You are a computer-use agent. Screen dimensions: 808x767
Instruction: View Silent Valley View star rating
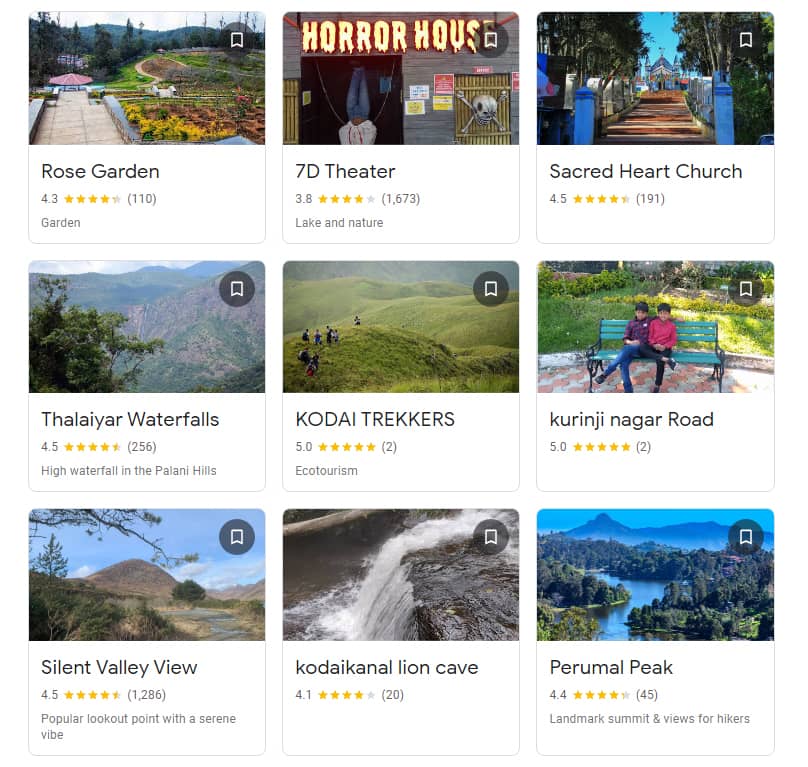point(92,695)
